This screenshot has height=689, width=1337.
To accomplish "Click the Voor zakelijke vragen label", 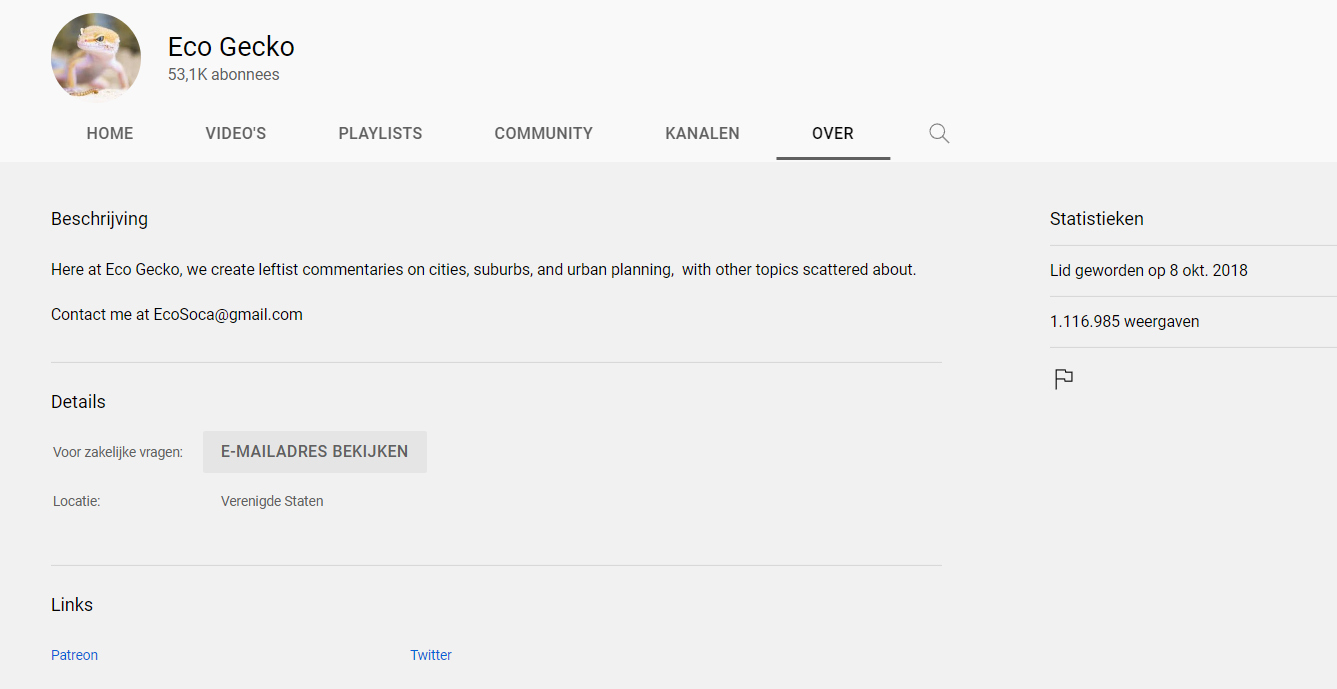I will [118, 452].
